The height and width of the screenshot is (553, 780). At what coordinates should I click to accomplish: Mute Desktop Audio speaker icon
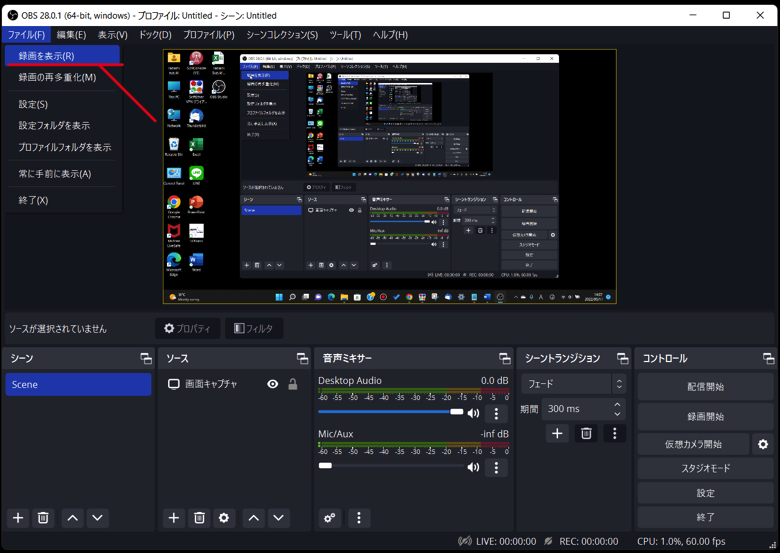[474, 413]
